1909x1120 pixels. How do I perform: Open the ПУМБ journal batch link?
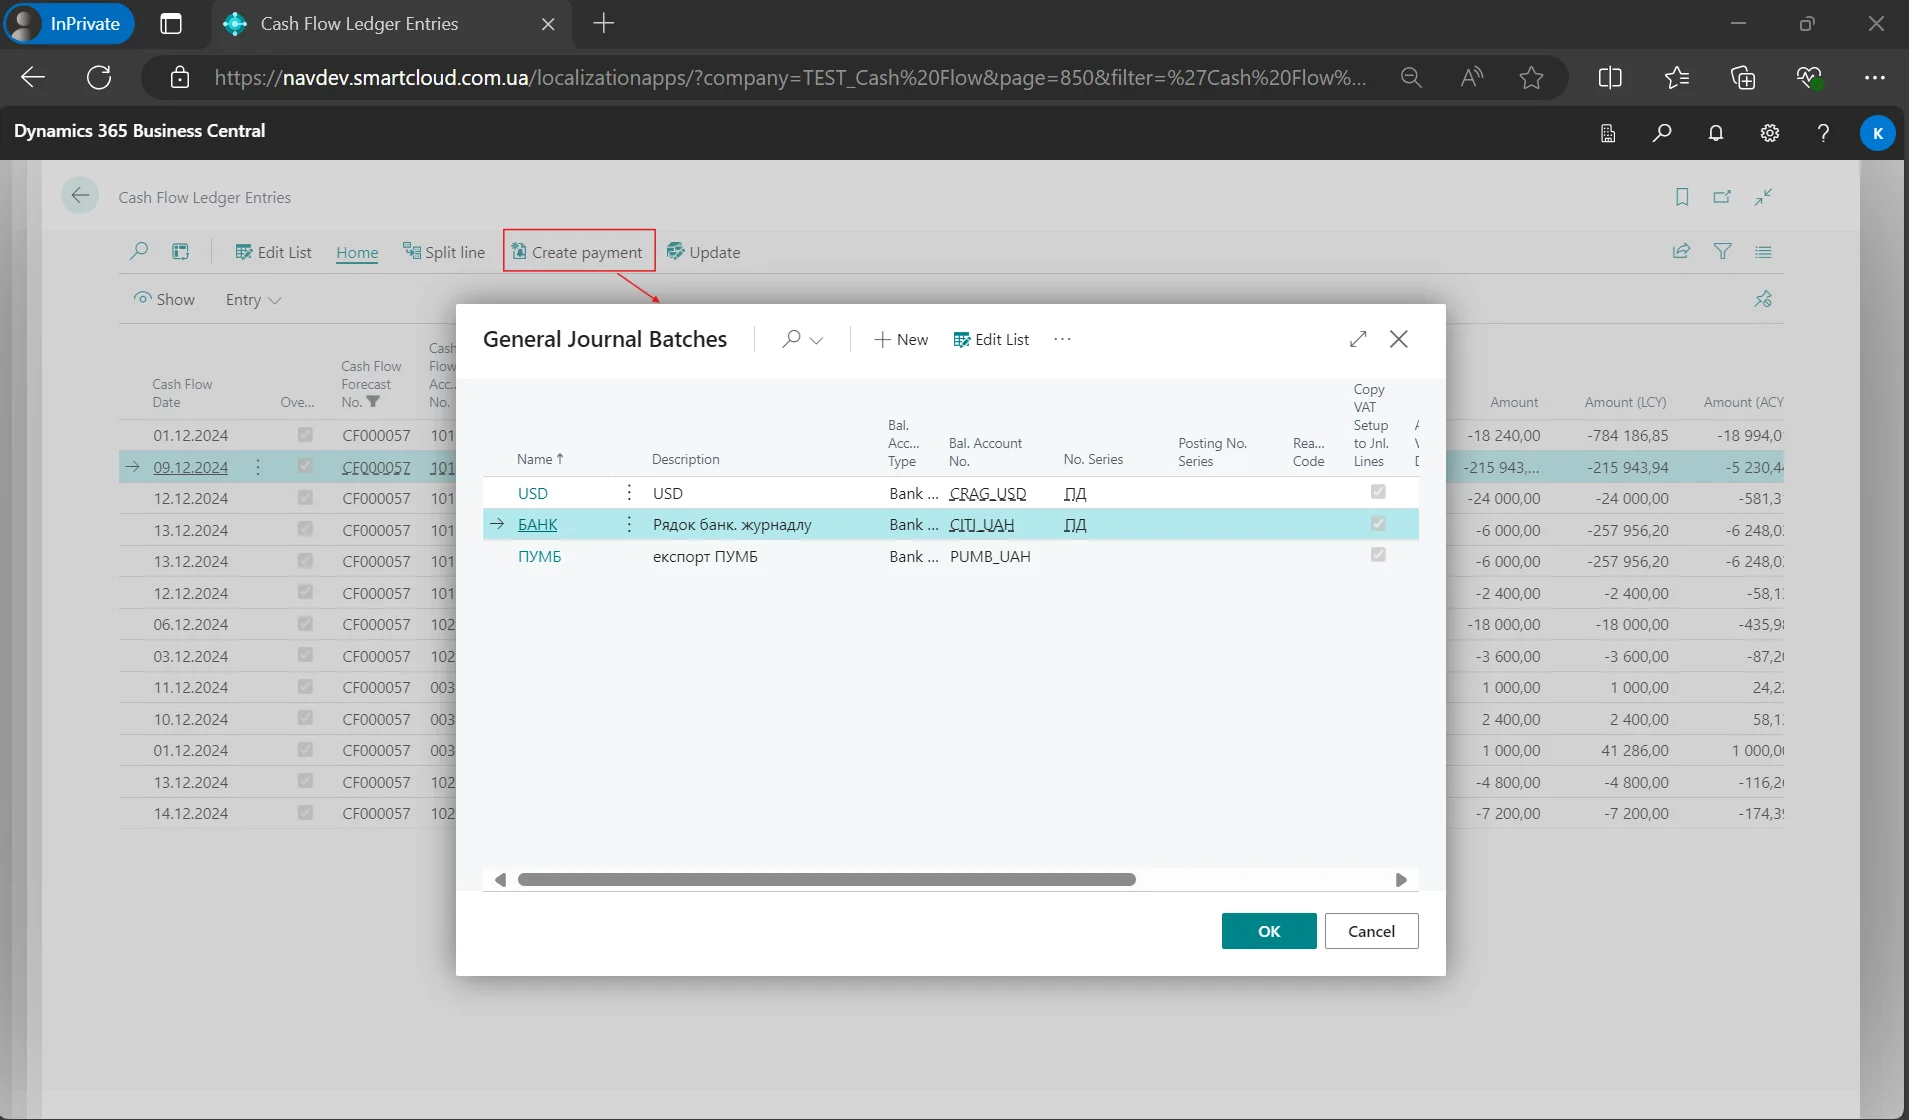(539, 557)
